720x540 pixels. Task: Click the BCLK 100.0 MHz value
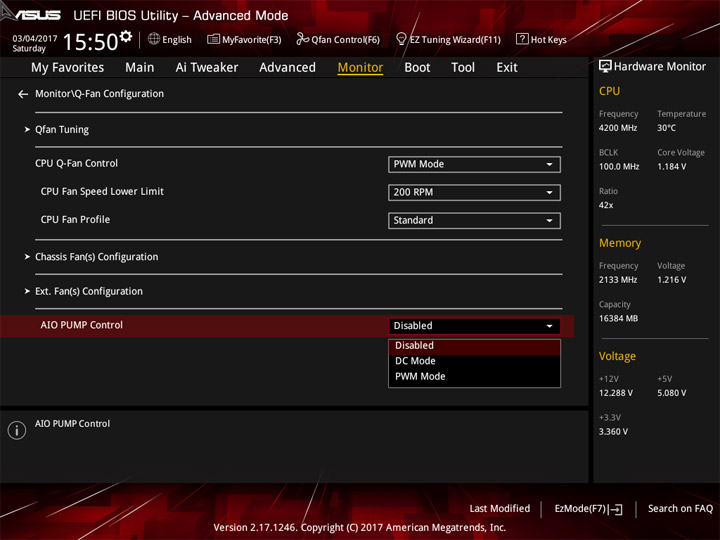(619, 167)
